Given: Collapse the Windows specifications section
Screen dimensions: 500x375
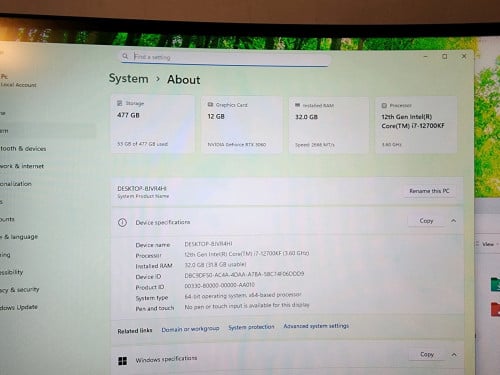Looking at the screenshot, I should point(454,354).
